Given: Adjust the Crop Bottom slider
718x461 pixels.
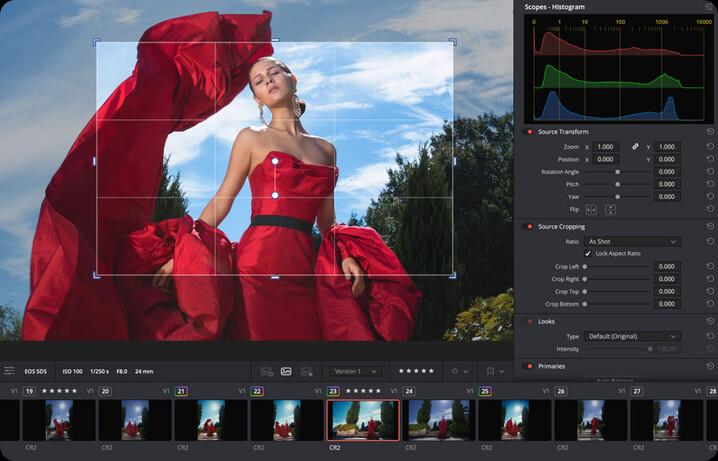Looking at the screenshot, I should pyautogui.click(x=617, y=304).
